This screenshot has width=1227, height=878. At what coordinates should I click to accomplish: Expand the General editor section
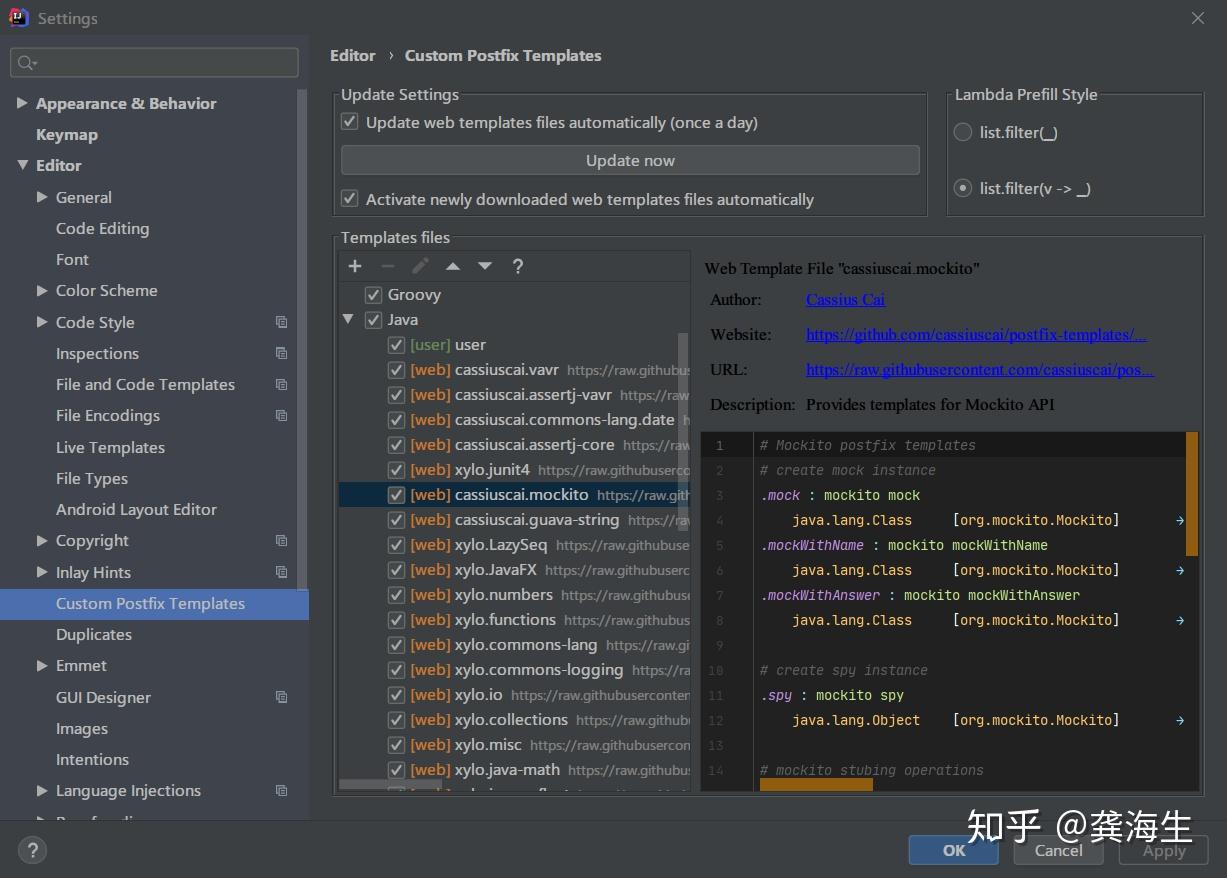[41, 197]
